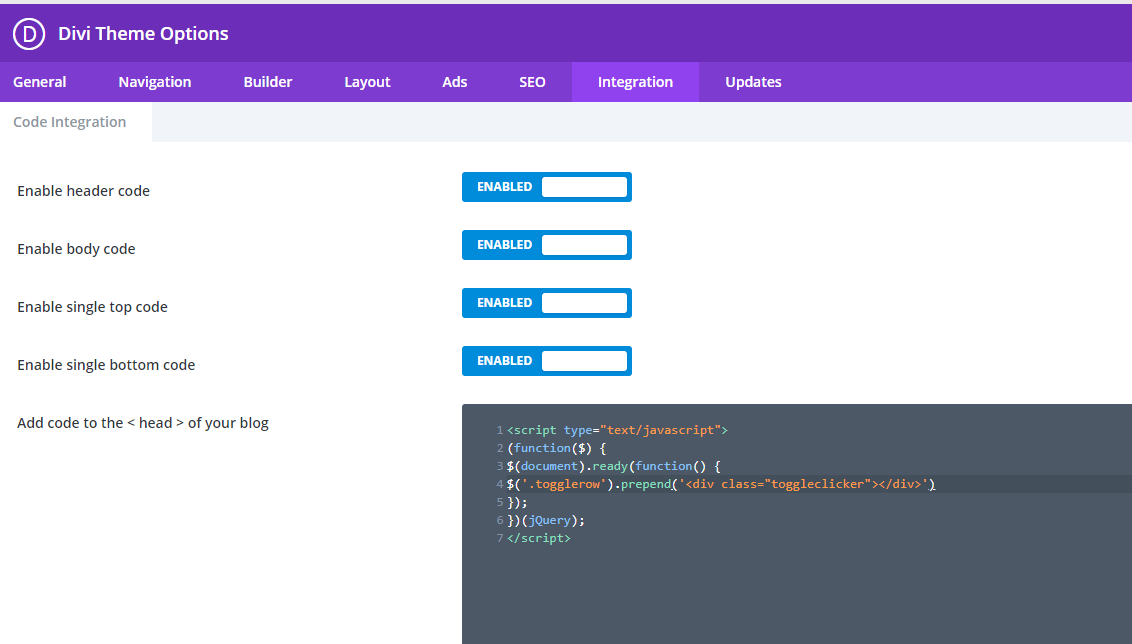Image resolution: width=1132 pixels, height=644 pixels.
Task: Toggle Enable header code switch
Action: [547, 187]
